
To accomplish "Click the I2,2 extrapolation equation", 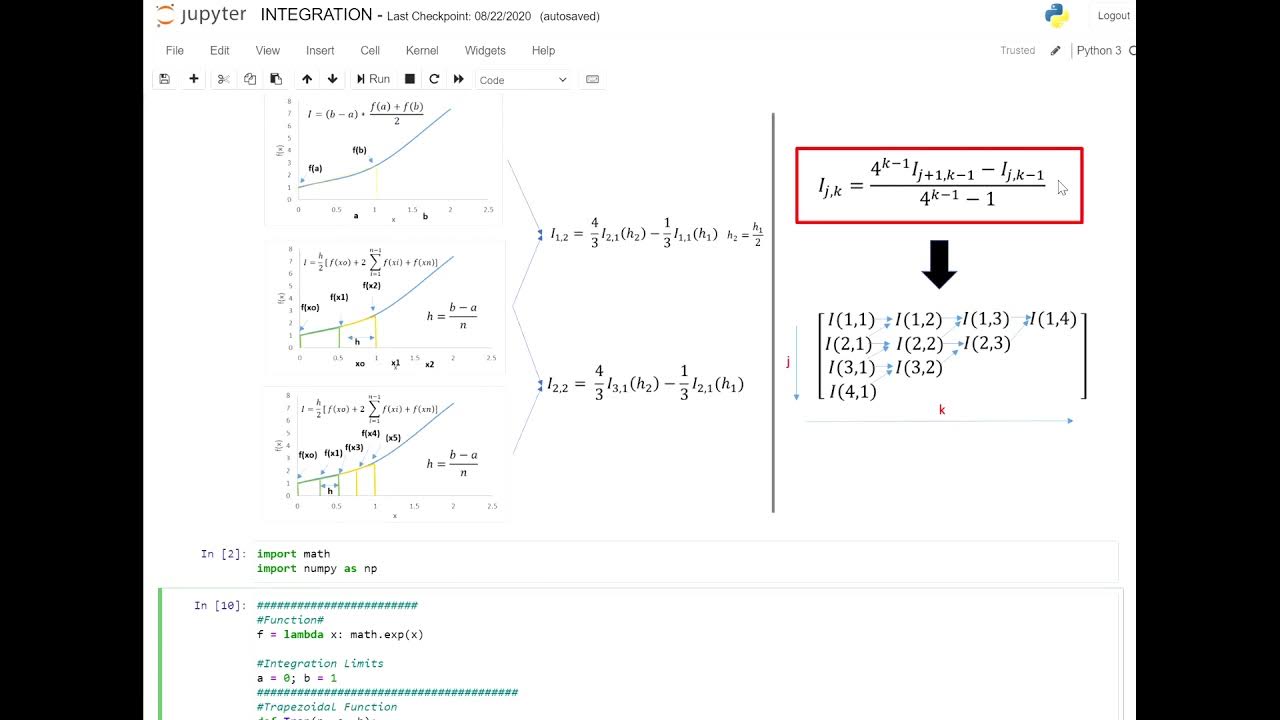I will point(645,384).
